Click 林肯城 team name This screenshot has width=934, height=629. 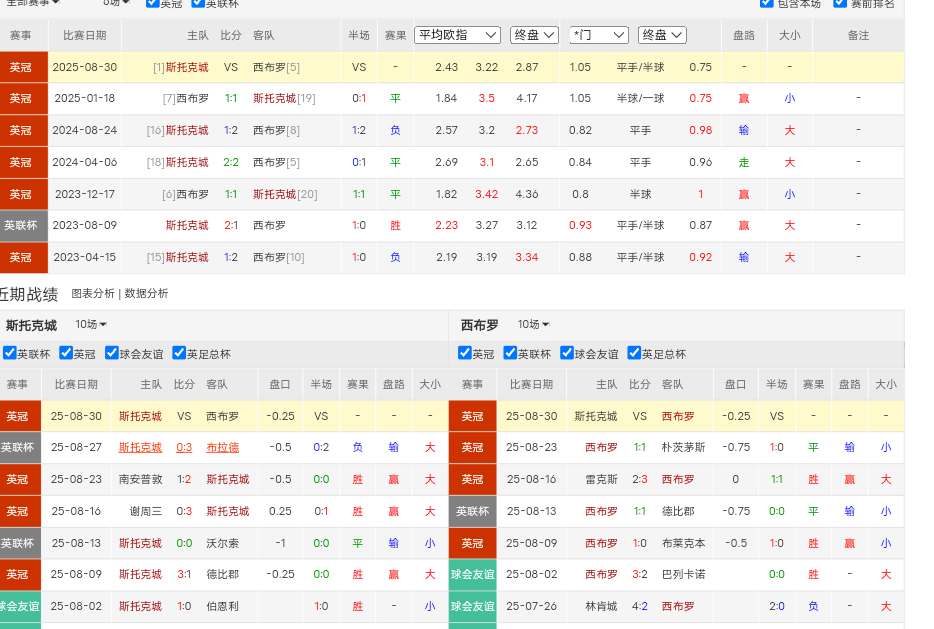(602, 606)
